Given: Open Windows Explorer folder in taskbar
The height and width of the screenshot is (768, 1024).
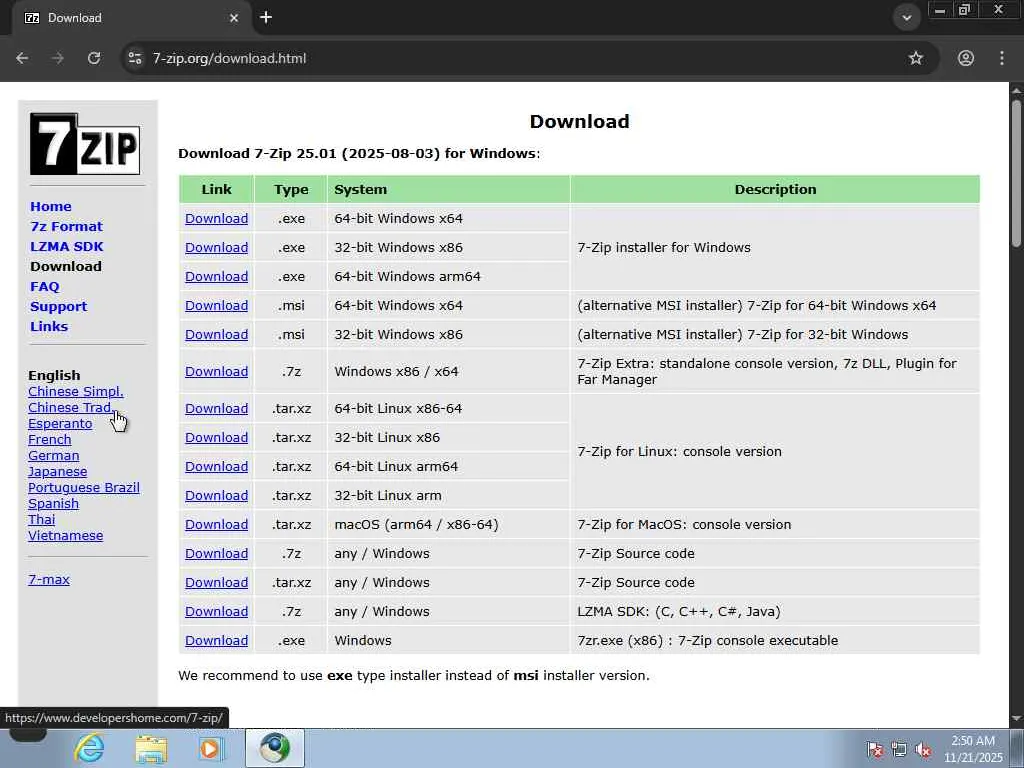Looking at the screenshot, I should [151, 748].
